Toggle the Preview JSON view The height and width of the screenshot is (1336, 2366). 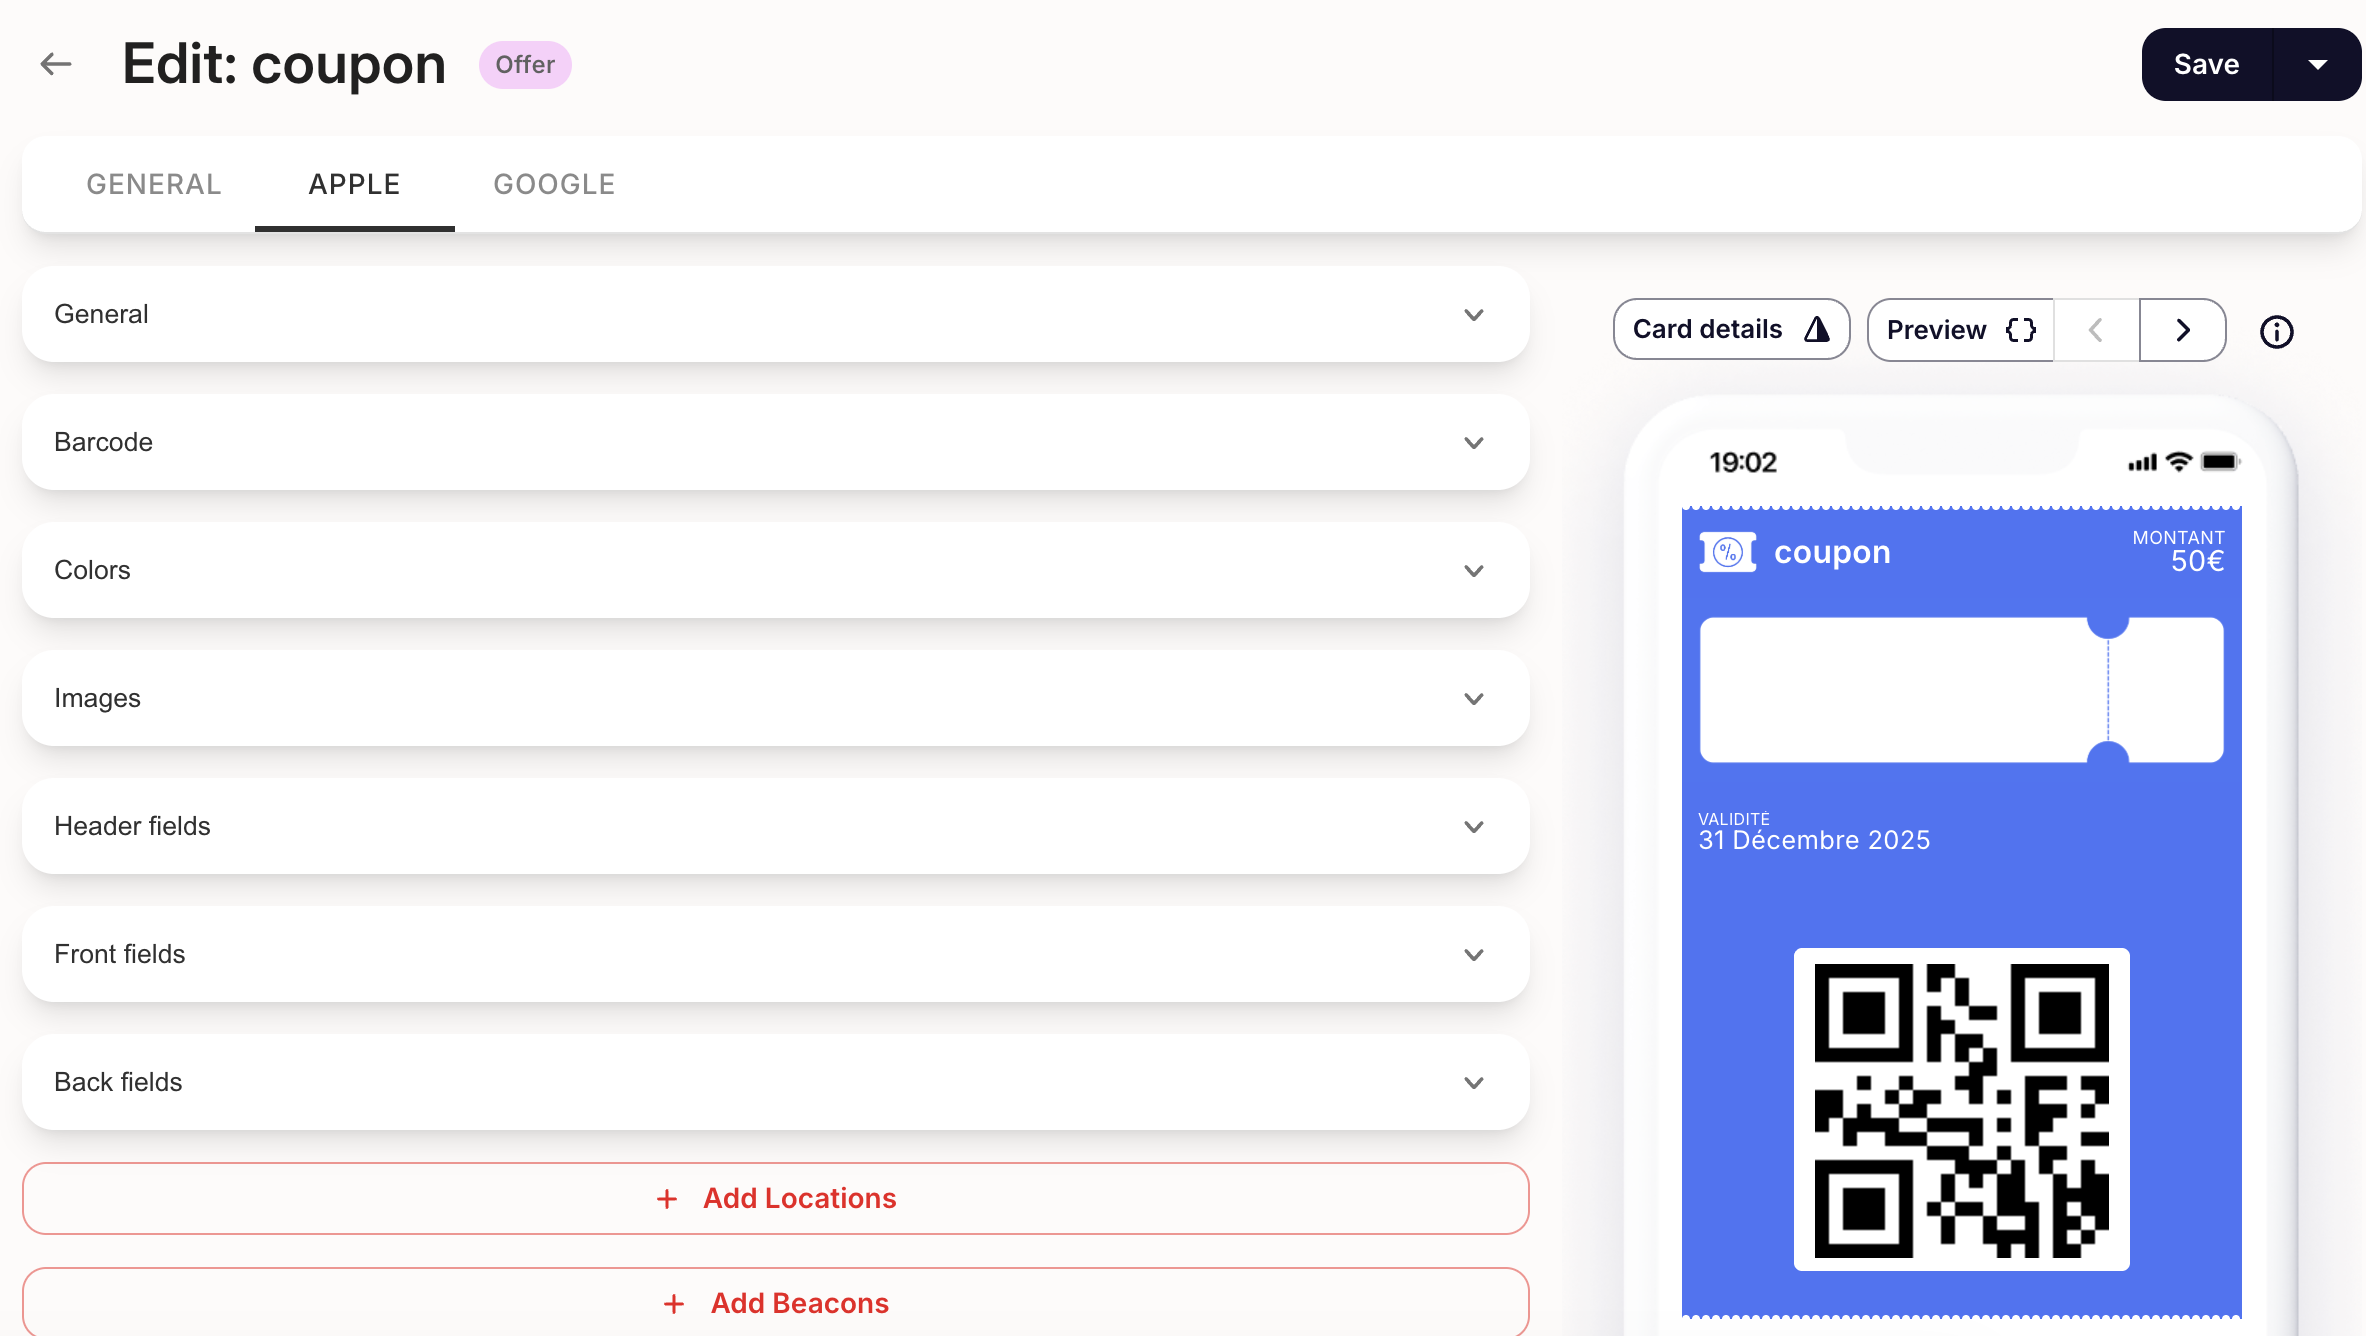tap(1960, 330)
